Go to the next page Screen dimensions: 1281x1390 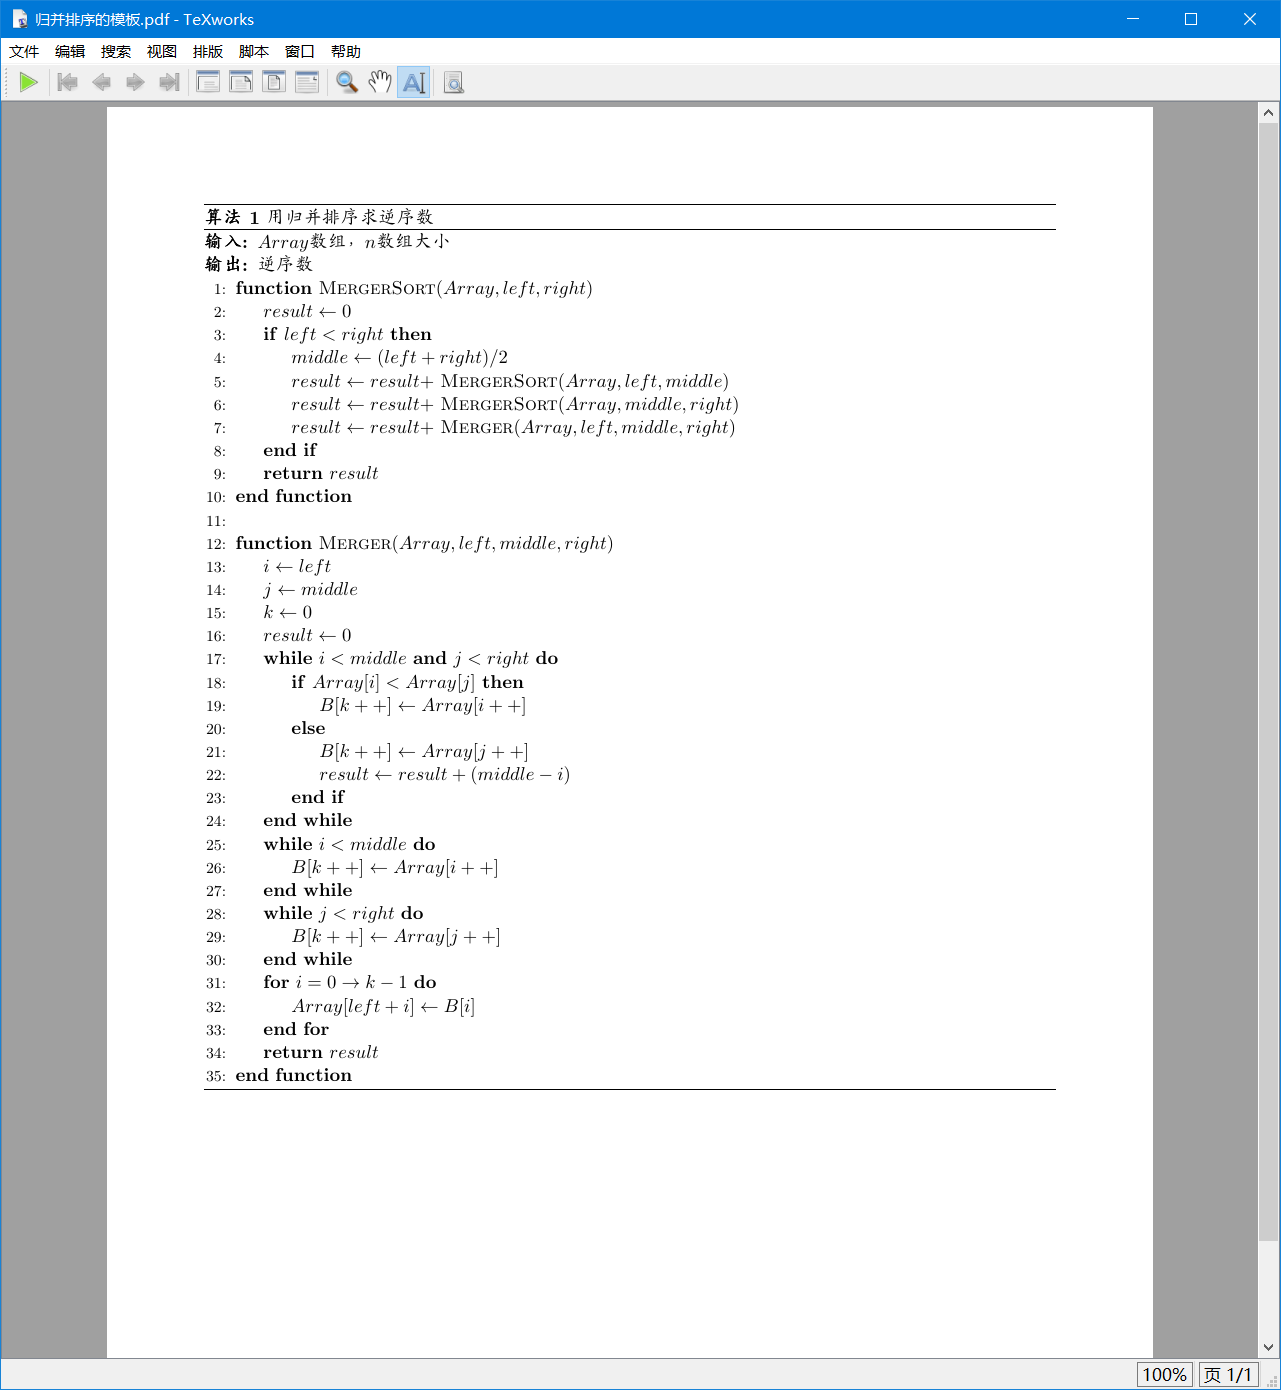135,82
